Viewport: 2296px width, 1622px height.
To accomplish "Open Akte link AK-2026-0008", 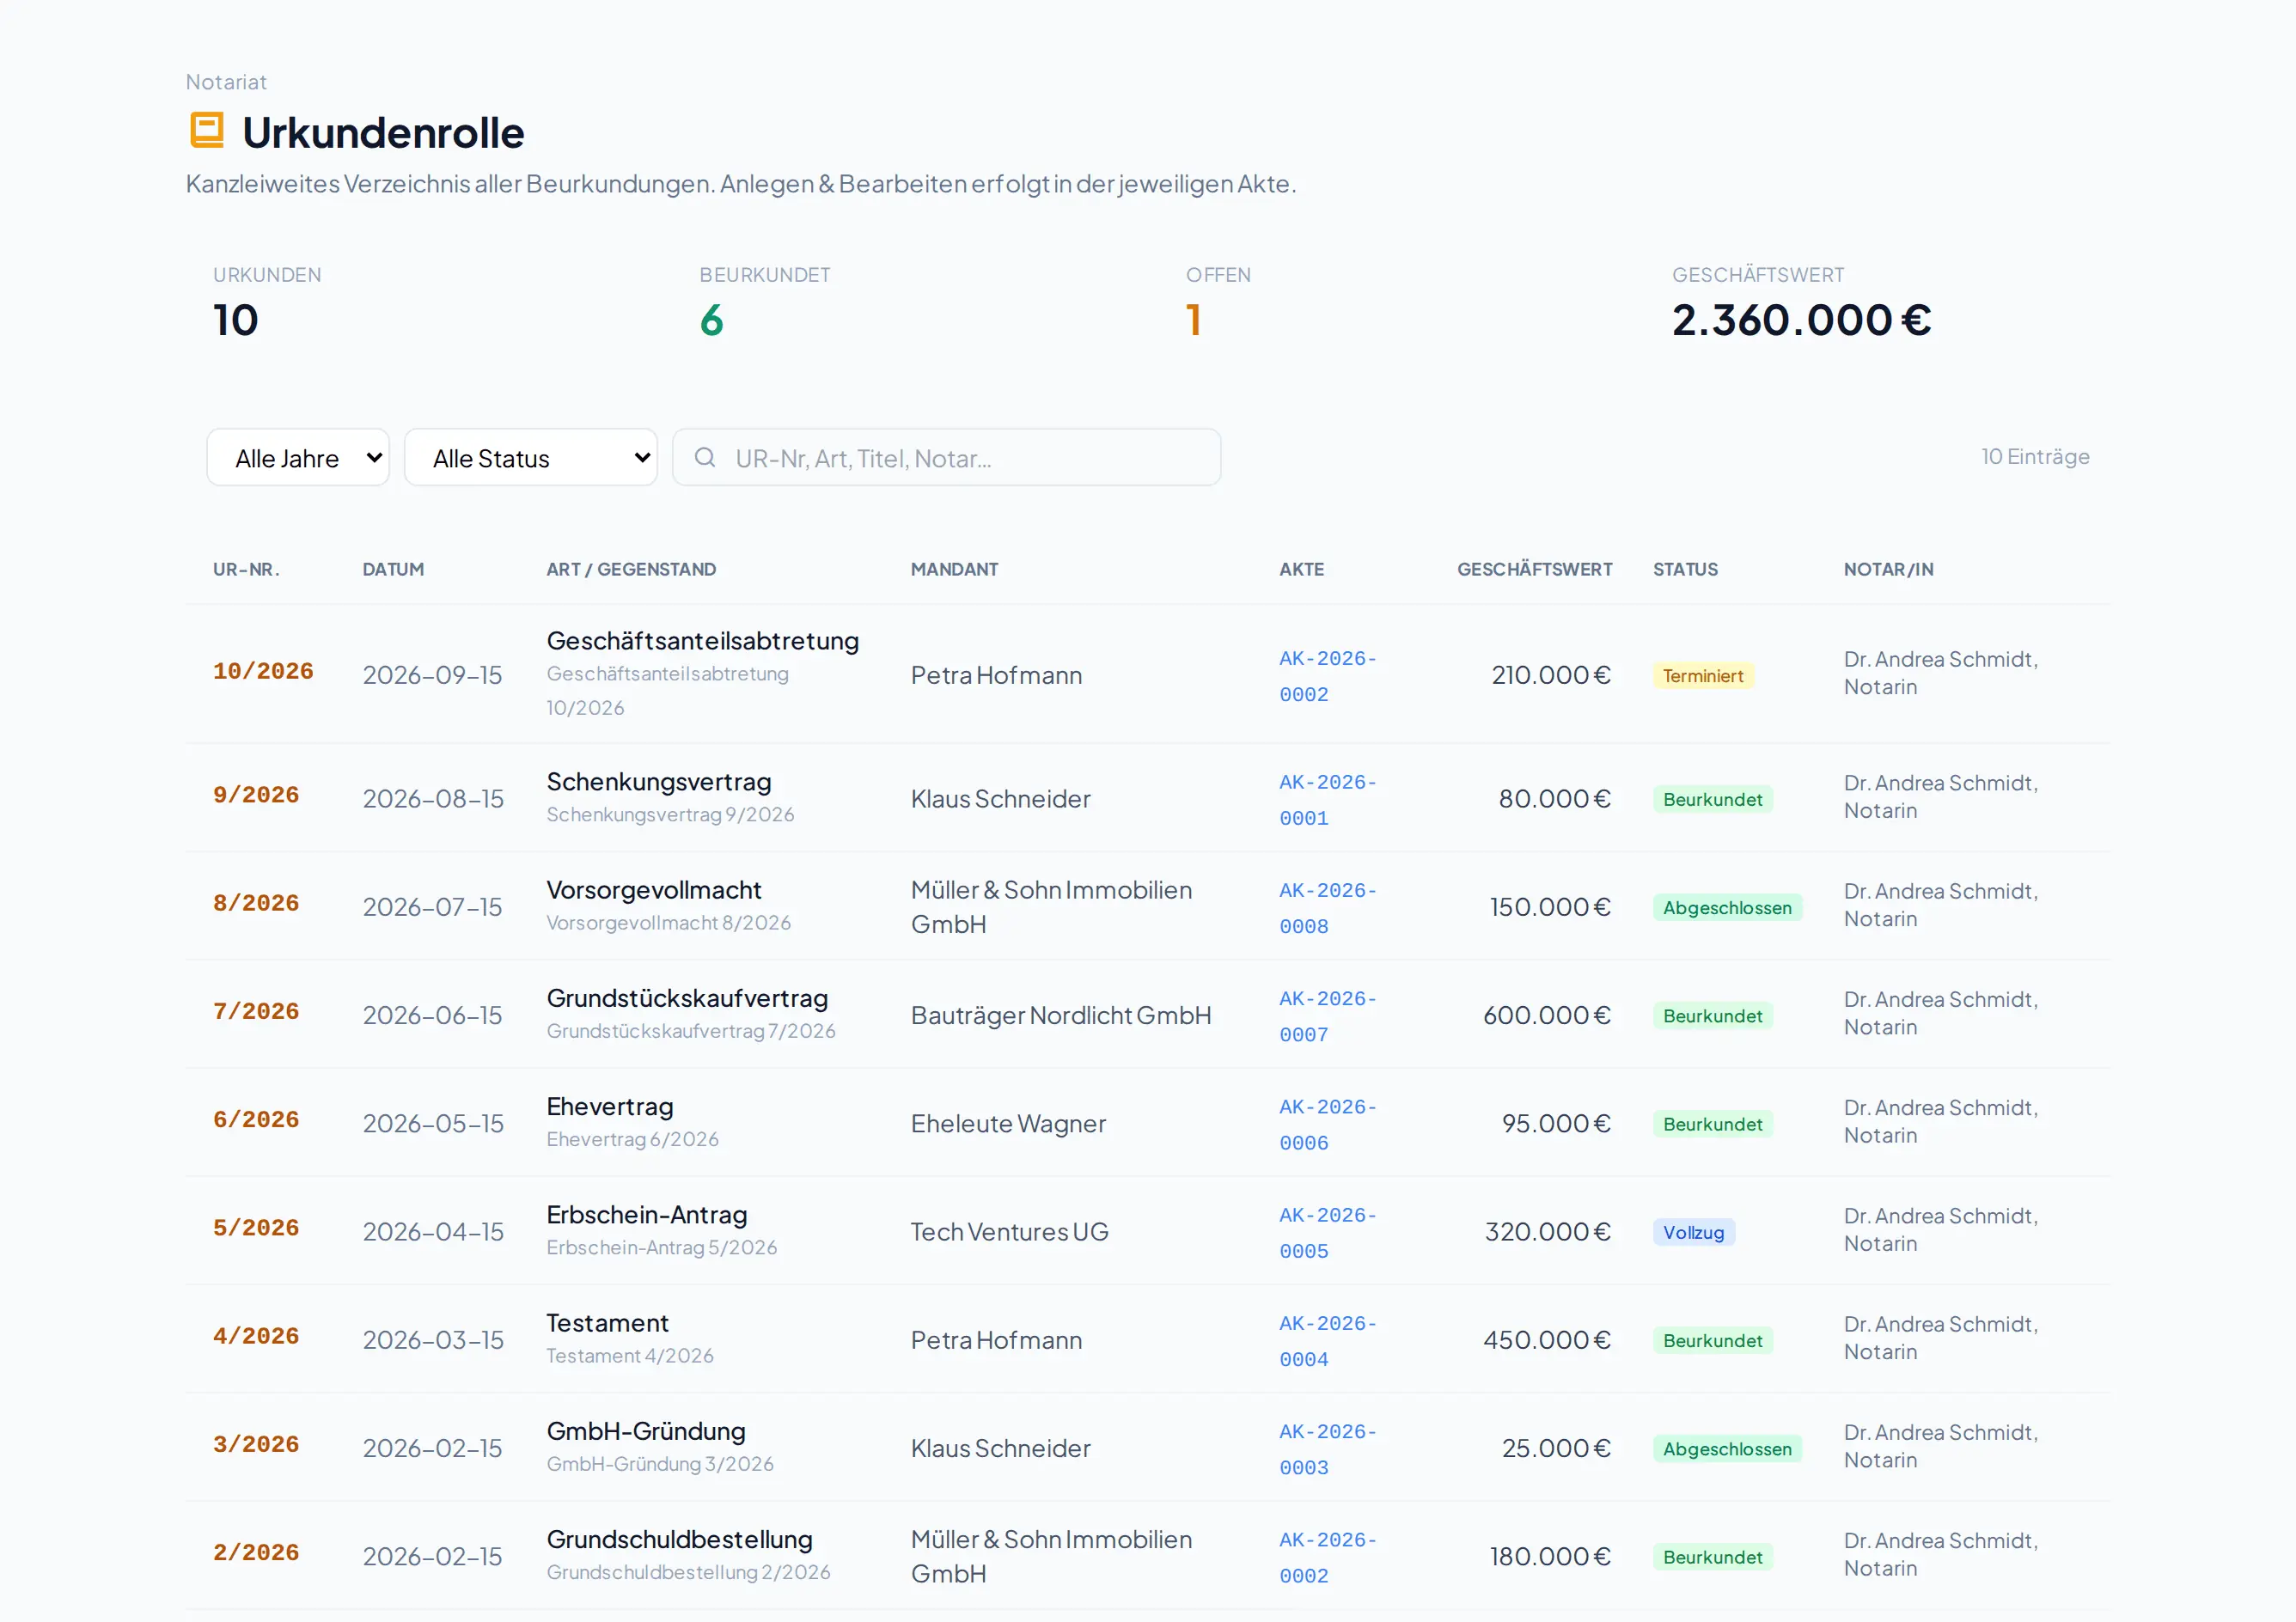I will (1328, 908).
